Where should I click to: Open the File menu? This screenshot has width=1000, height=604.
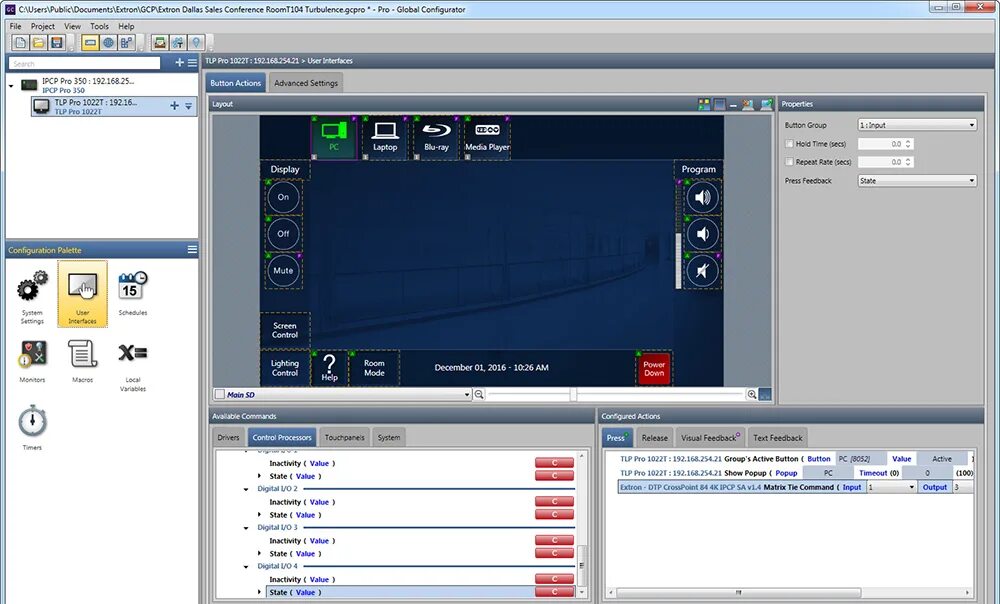coord(15,26)
